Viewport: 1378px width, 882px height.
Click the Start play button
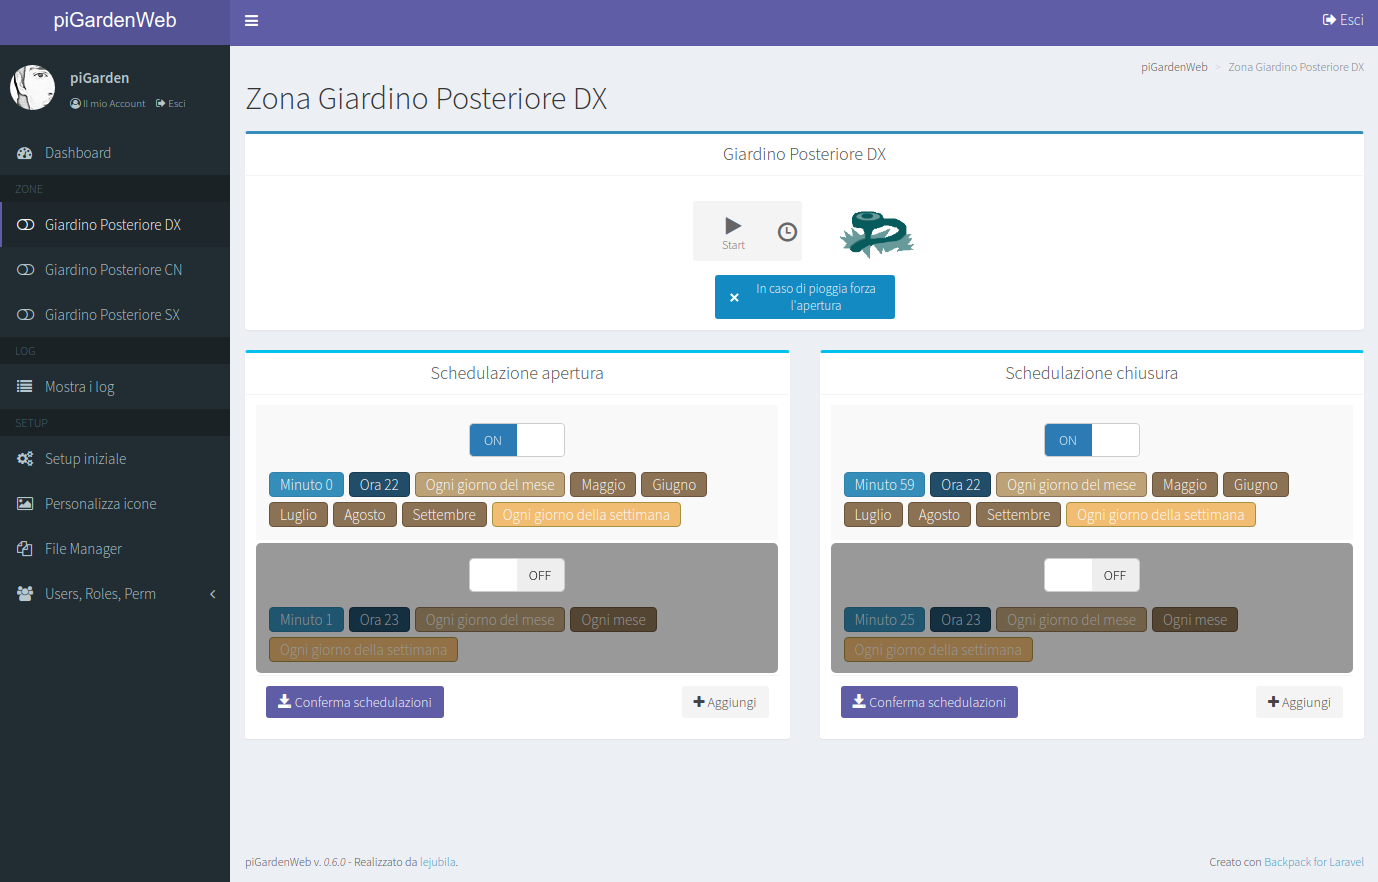pyautogui.click(x=733, y=231)
